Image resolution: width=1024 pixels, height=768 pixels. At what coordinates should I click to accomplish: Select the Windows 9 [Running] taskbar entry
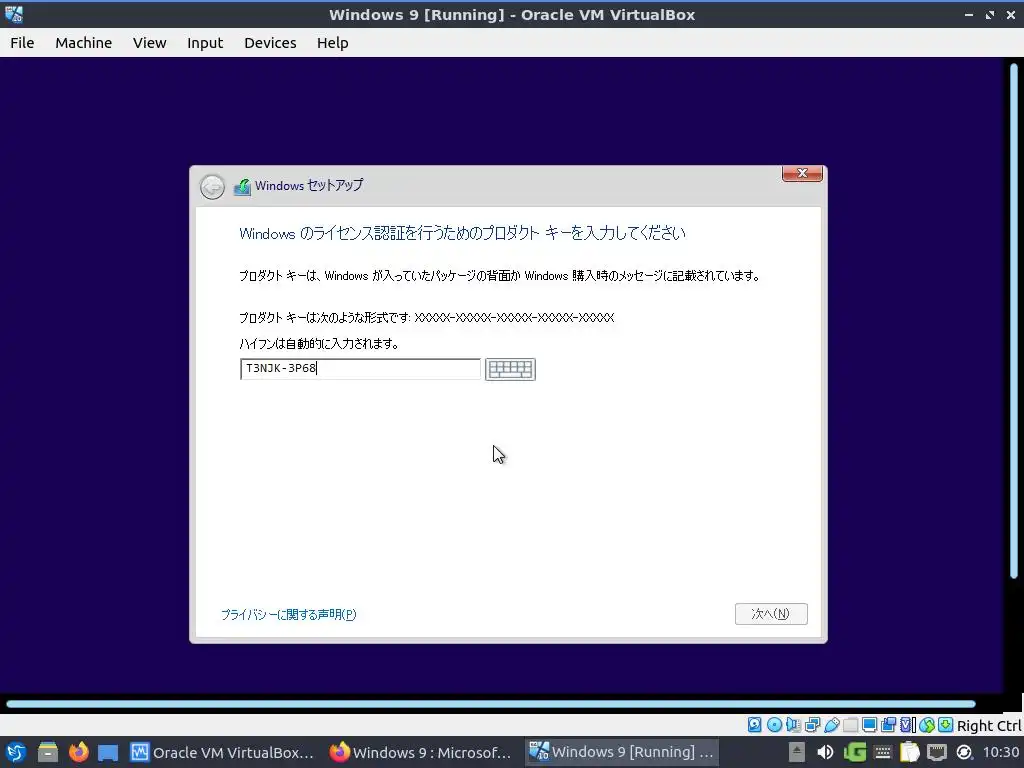coord(621,752)
